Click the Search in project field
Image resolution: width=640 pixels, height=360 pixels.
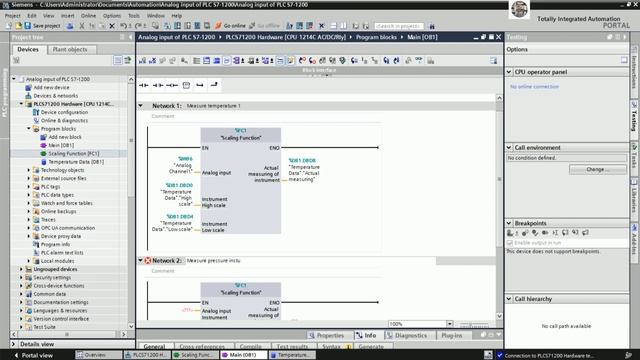(399, 26)
